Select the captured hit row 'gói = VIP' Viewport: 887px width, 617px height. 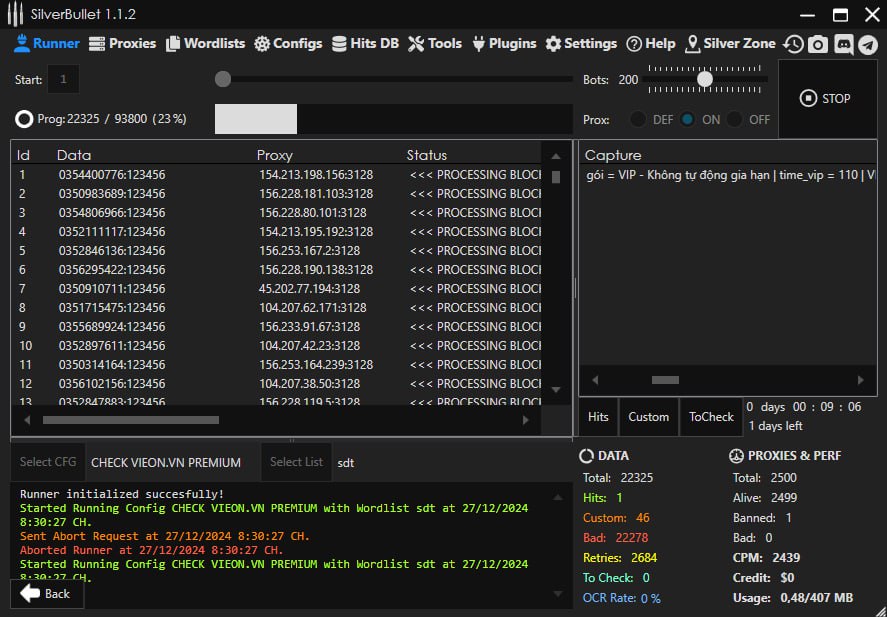click(728, 175)
